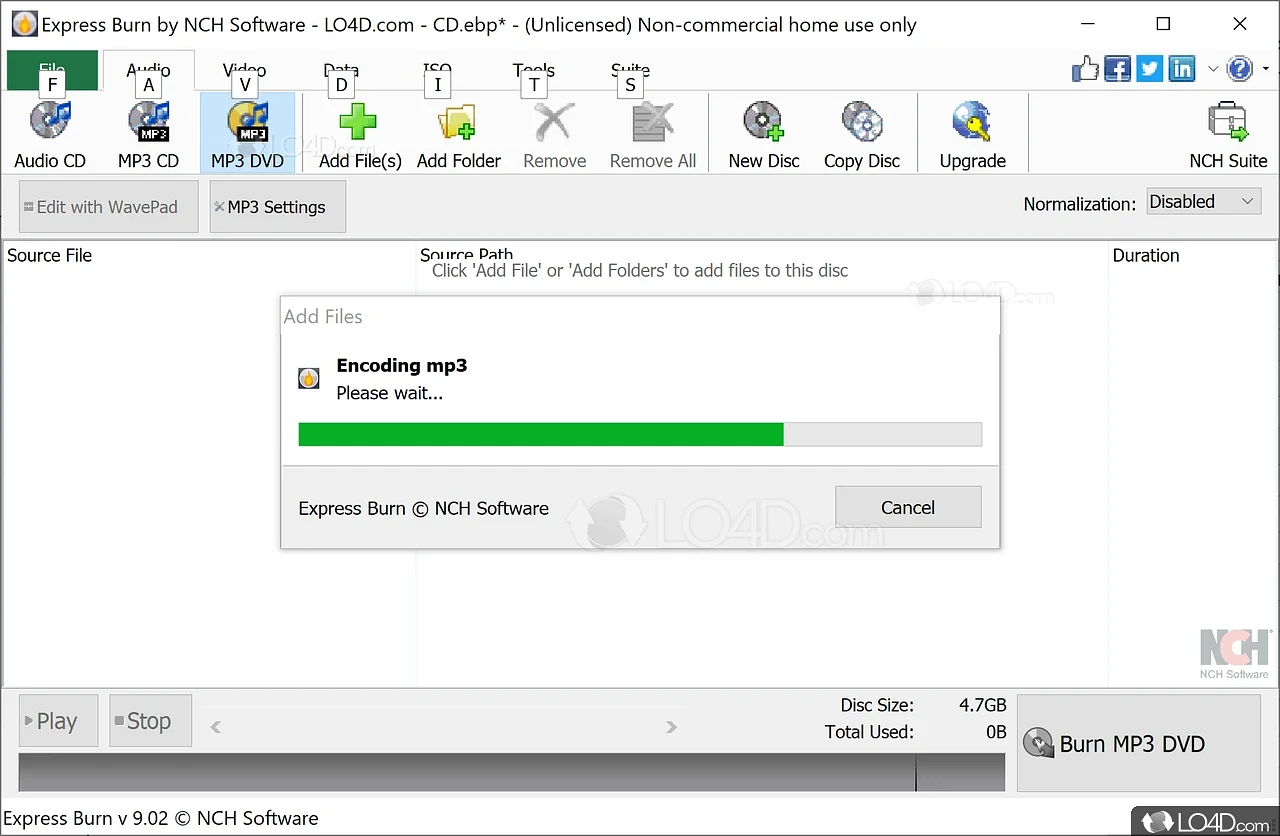Viewport: 1280px width, 836px height.
Task: Click the NCH Software logo
Action: [1234, 654]
